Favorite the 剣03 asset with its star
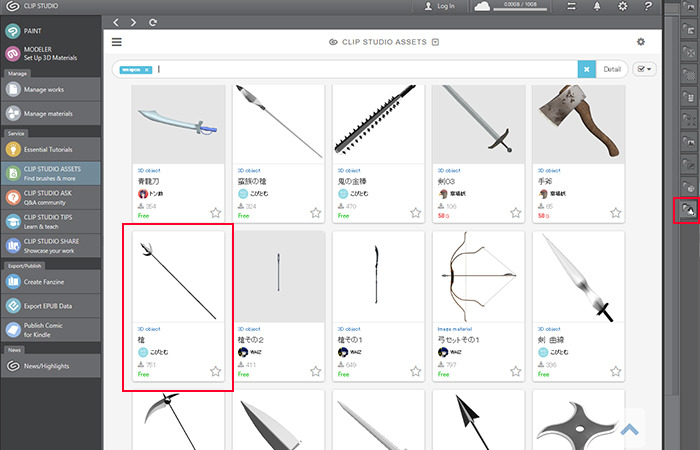The image size is (700, 450). click(x=516, y=212)
